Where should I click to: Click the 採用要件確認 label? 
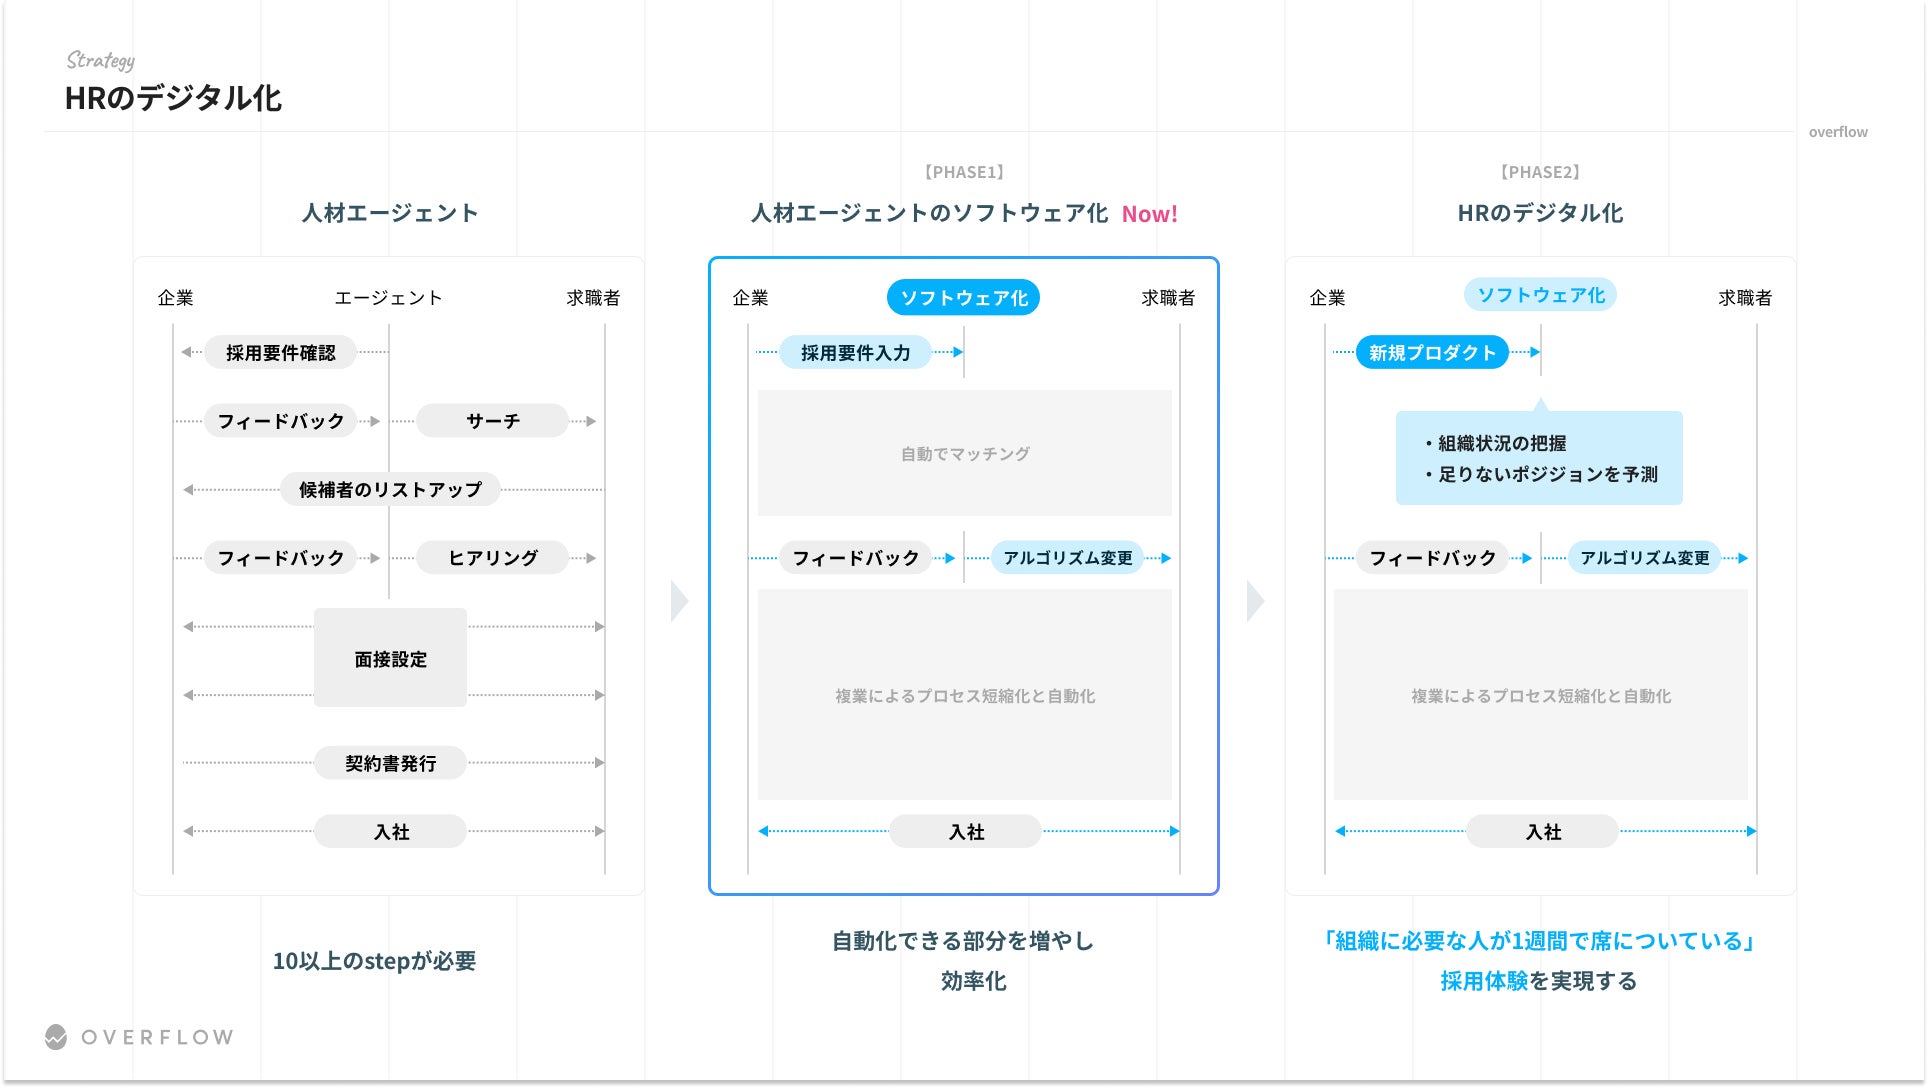click(x=280, y=353)
